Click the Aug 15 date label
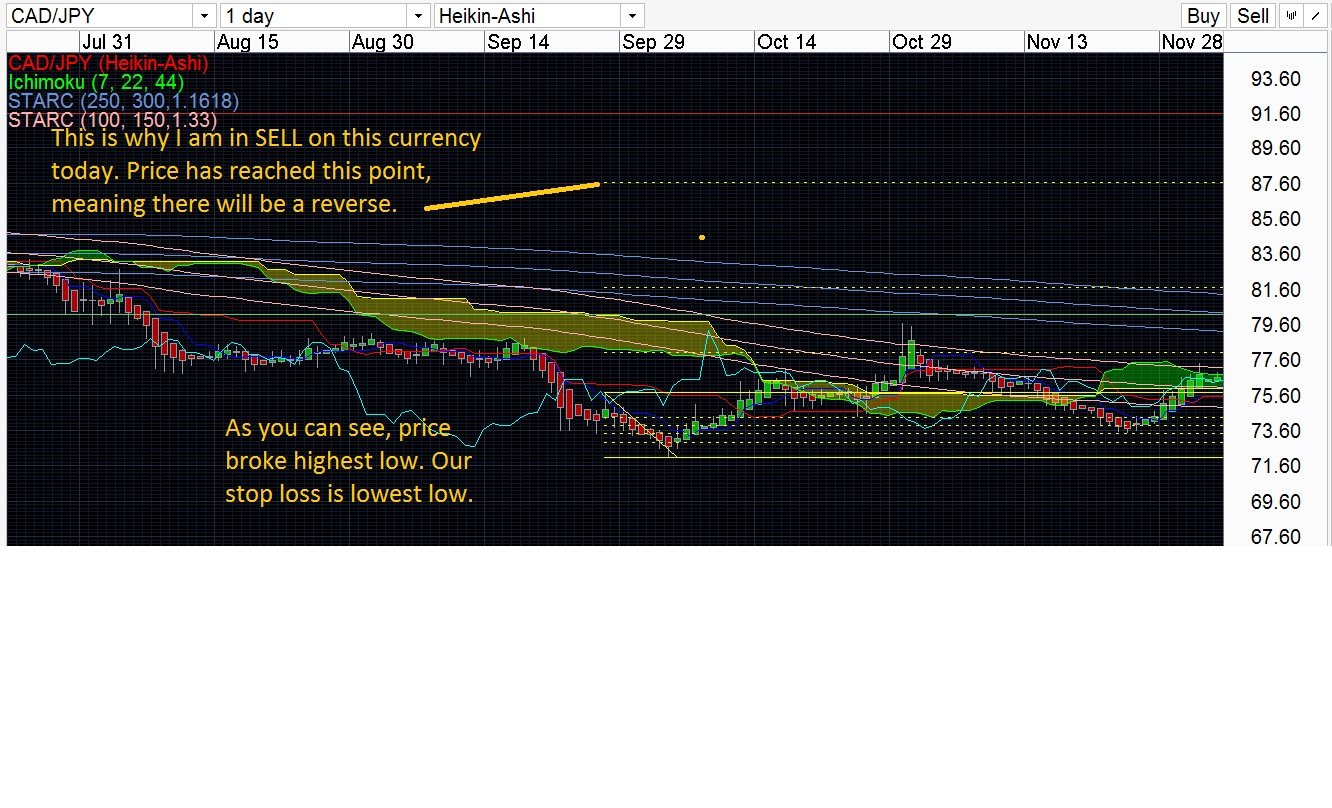The image size is (1332, 808). 247,42
